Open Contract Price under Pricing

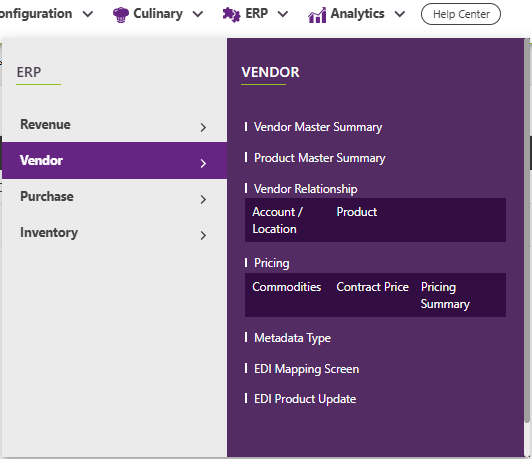click(x=372, y=287)
